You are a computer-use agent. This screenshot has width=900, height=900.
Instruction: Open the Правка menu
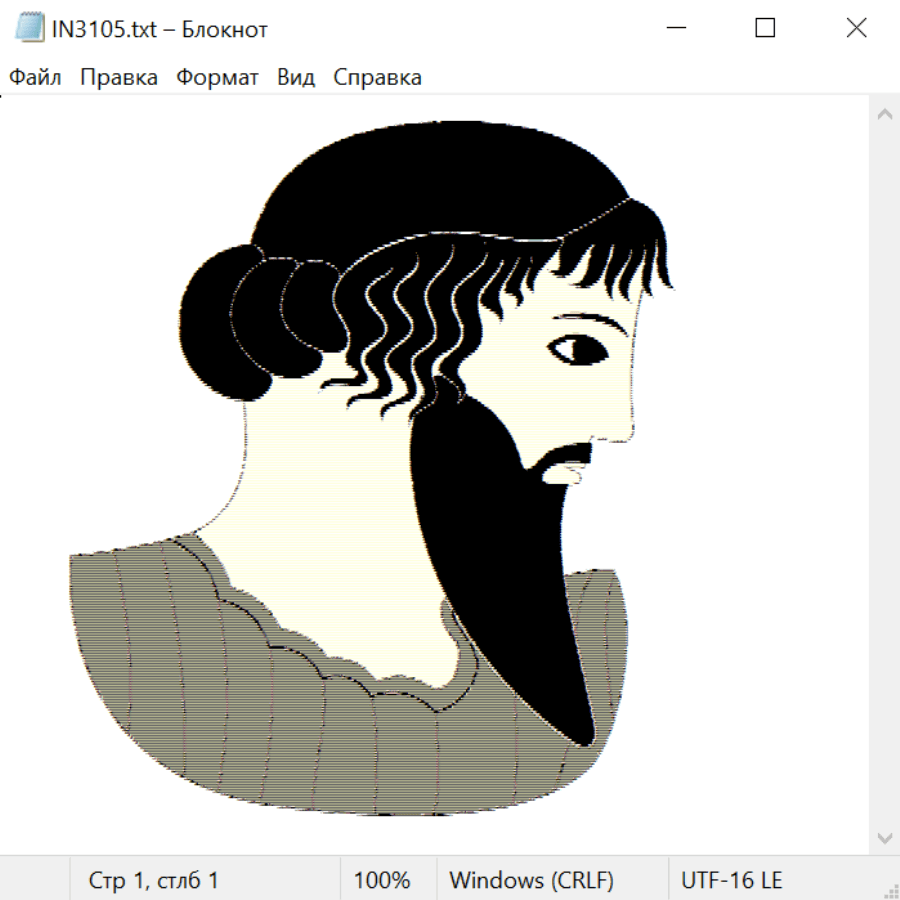pyautogui.click(x=119, y=78)
